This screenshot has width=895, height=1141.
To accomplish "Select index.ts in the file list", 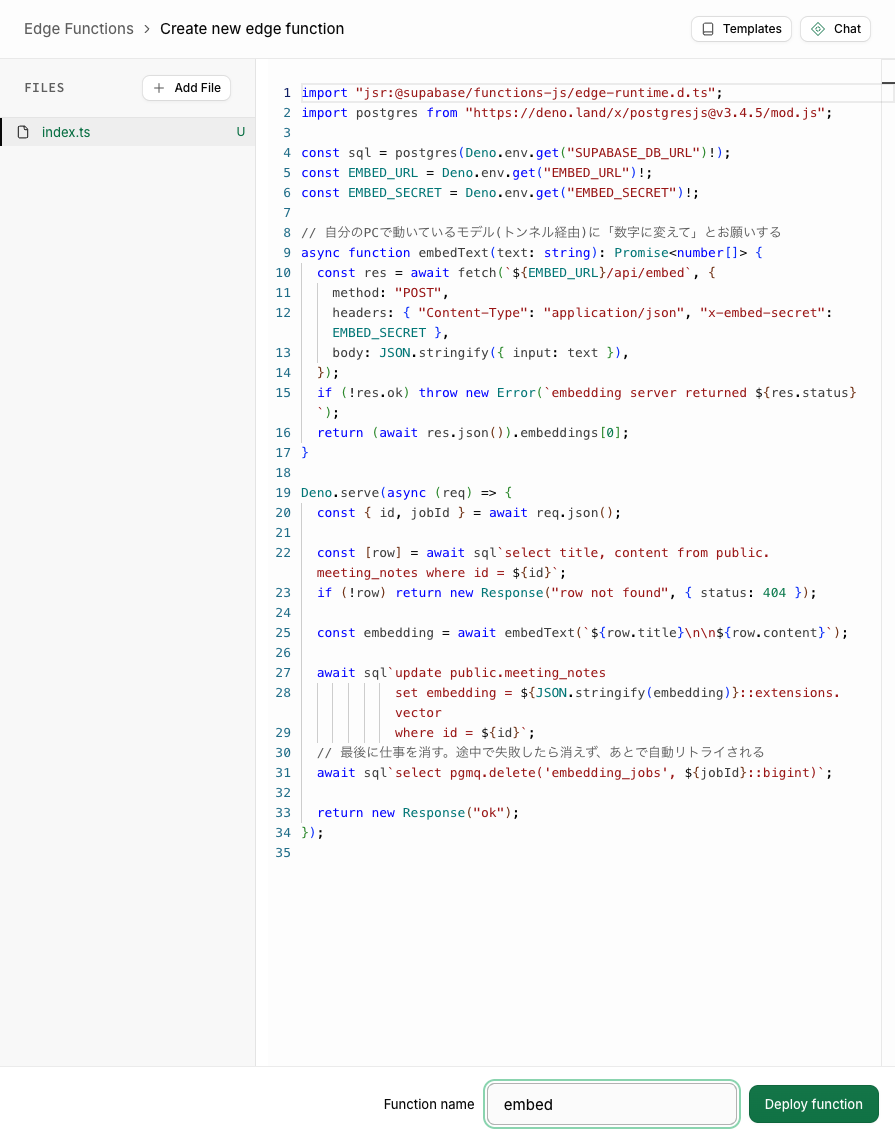I will point(128,132).
